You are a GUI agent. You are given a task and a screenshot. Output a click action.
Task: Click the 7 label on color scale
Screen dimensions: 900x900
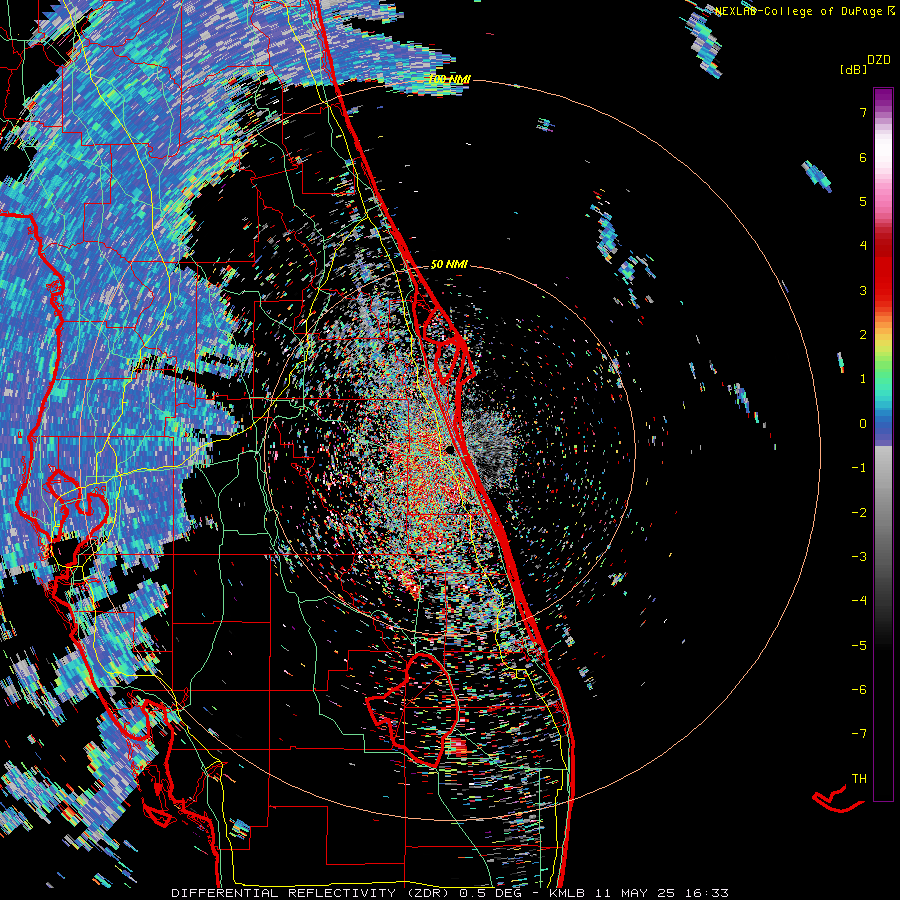(x=863, y=112)
